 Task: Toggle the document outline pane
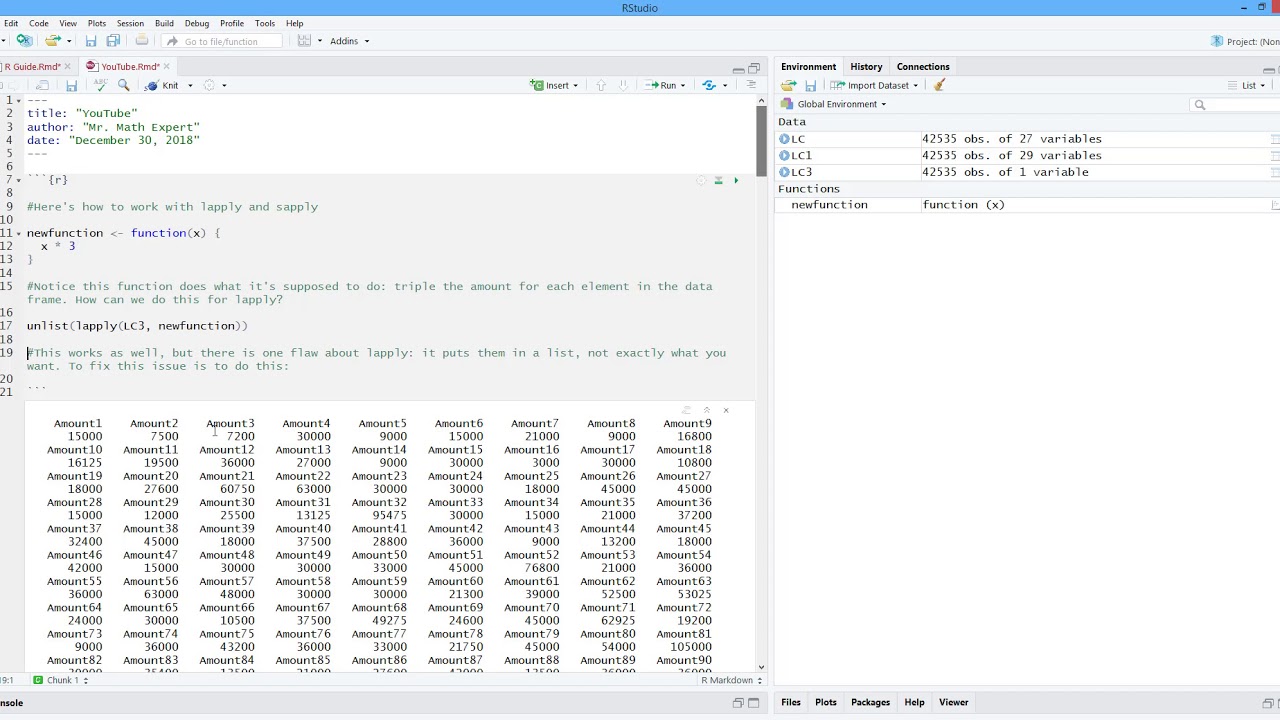[x=751, y=86]
